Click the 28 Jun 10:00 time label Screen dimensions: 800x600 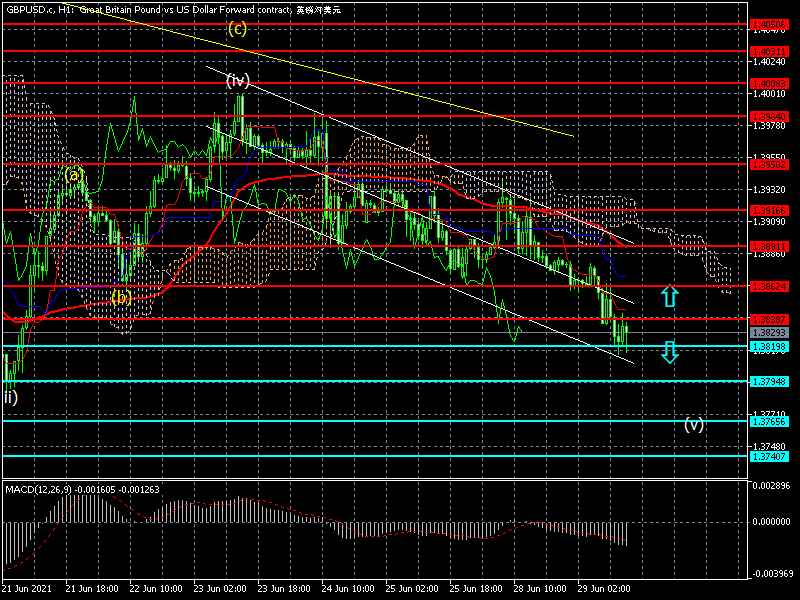click(x=540, y=588)
